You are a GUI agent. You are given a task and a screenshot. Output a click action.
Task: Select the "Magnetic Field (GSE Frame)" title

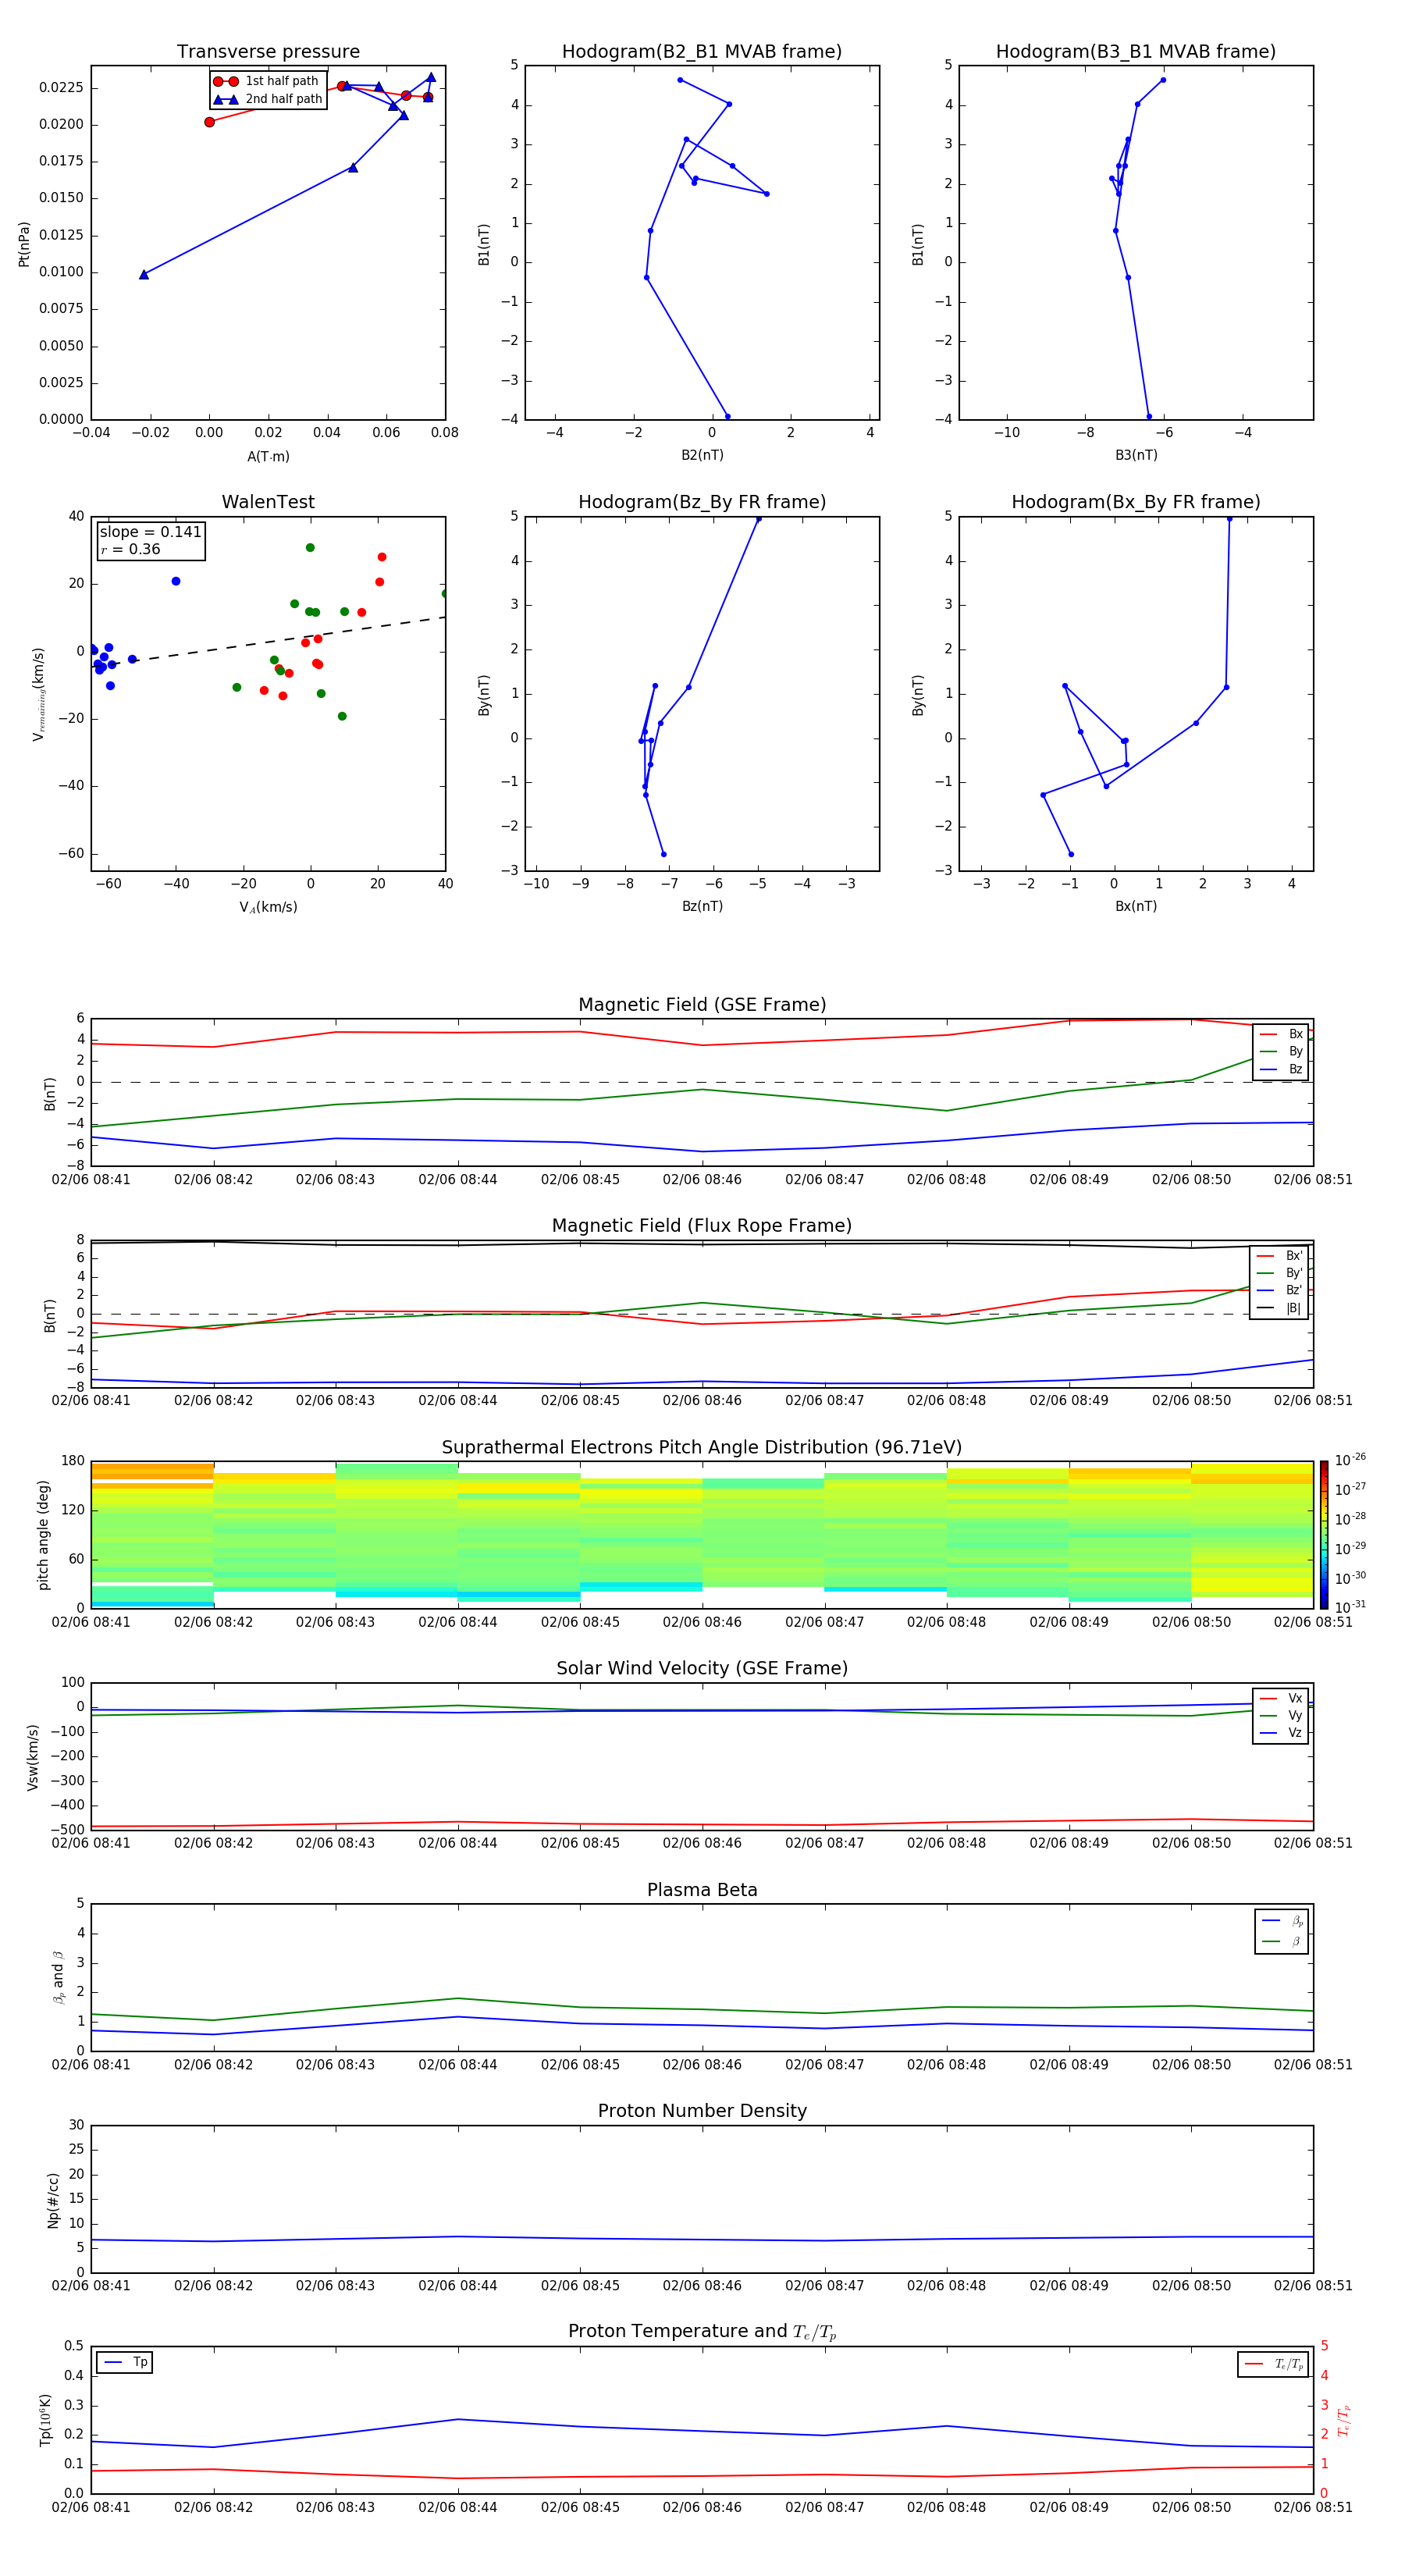(x=702, y=1005)
